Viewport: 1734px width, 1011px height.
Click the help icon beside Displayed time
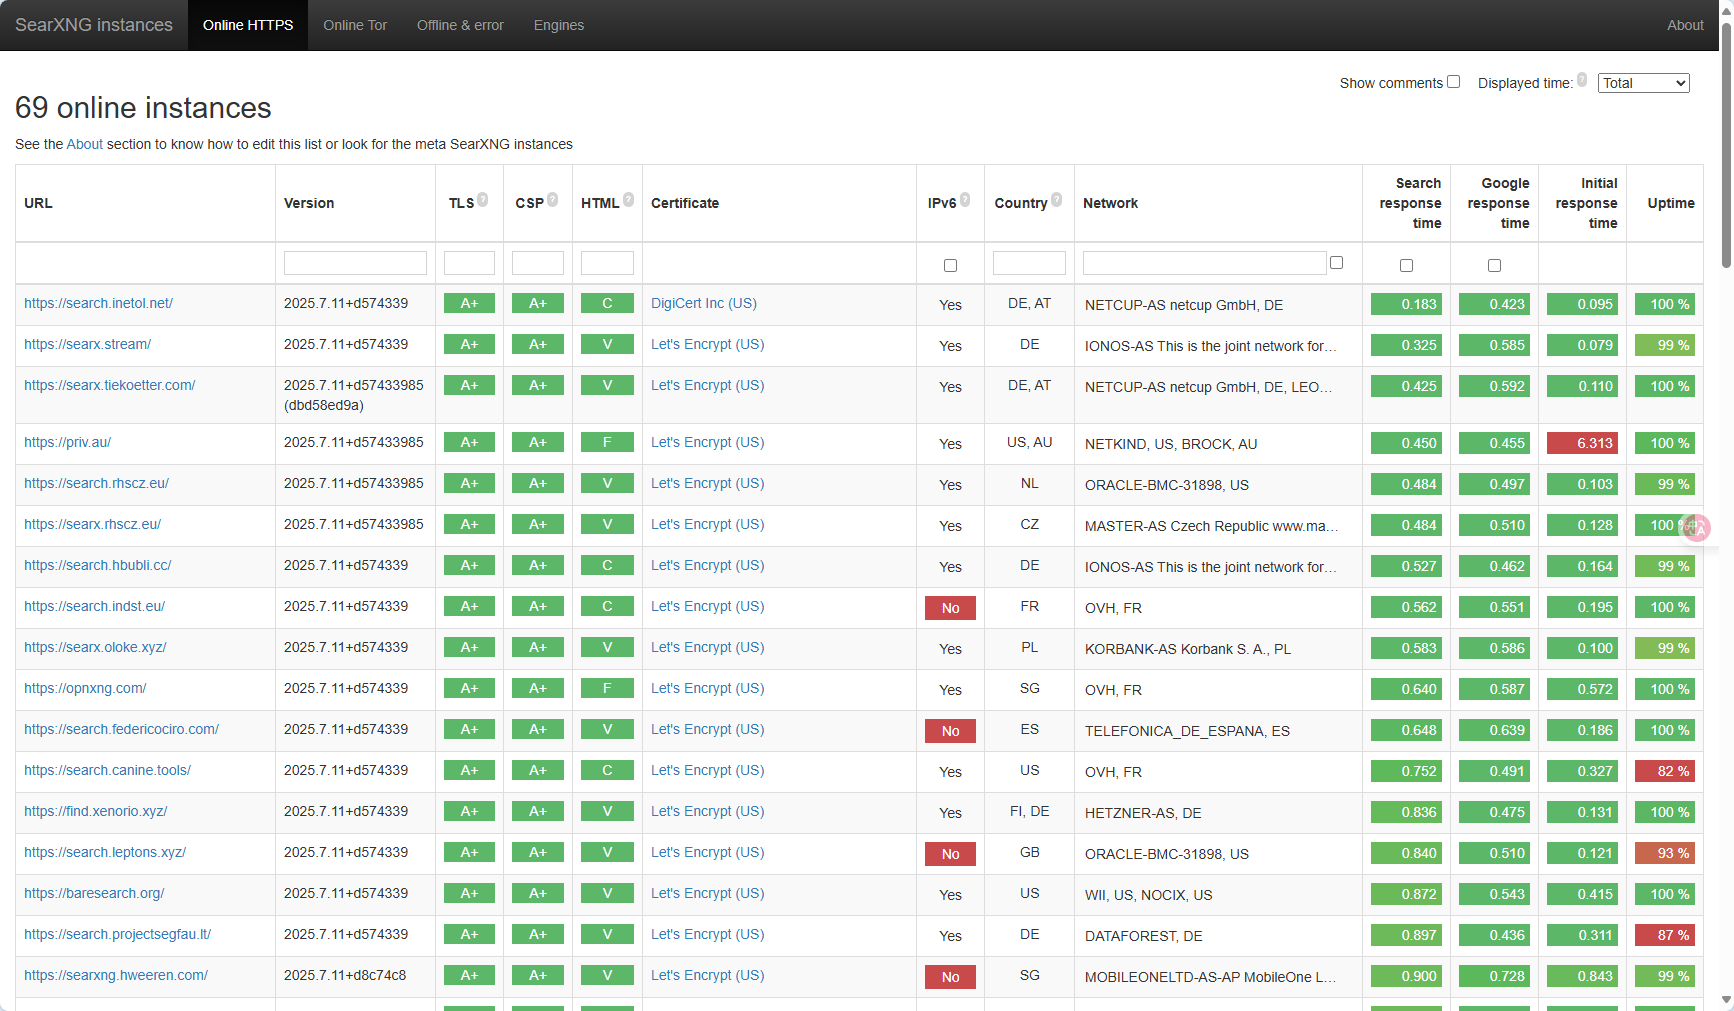1582,80
